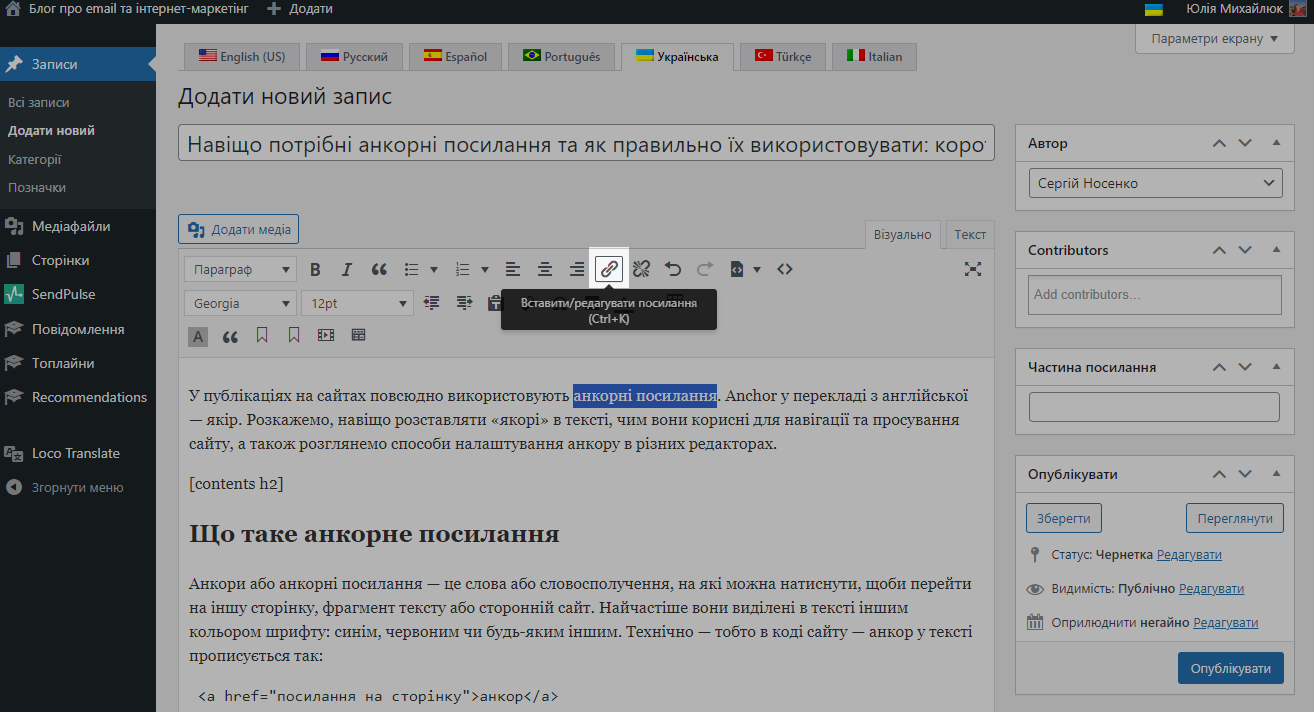Image resolution: width=1314 pixels, height=712 pixels.
Task: Switch to the Türkçe language tab
Action: (x=782, y=57)
